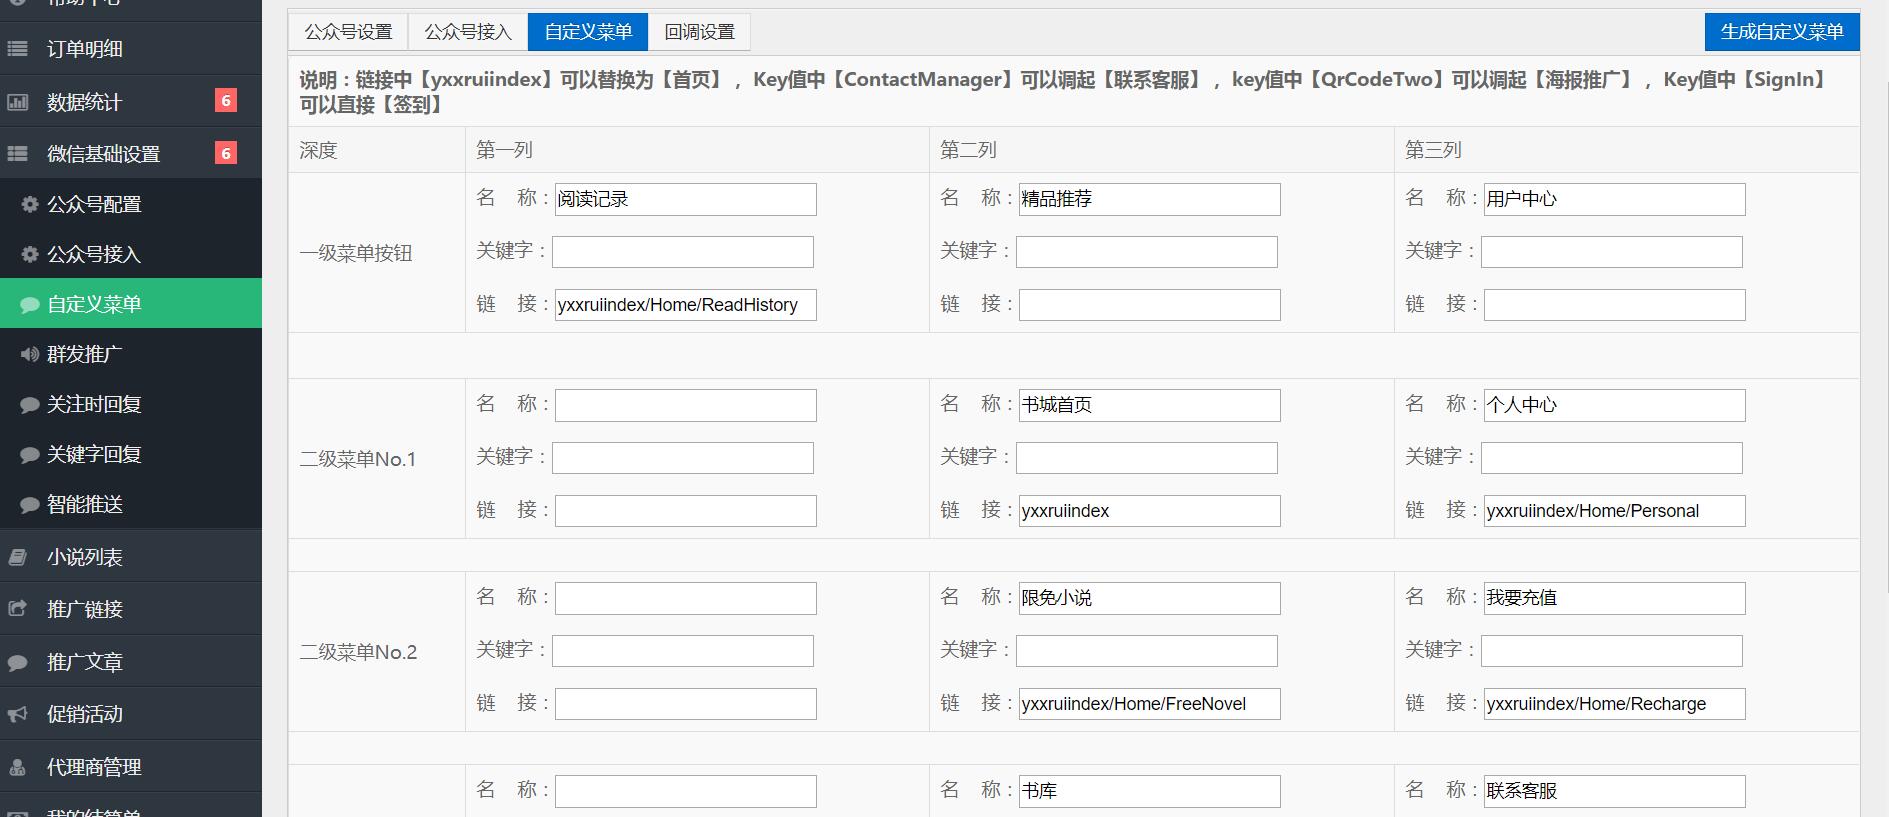Click the book icon beside 小说列表
This screenshot has height=817, width=1889.
(x=17, y=557)
